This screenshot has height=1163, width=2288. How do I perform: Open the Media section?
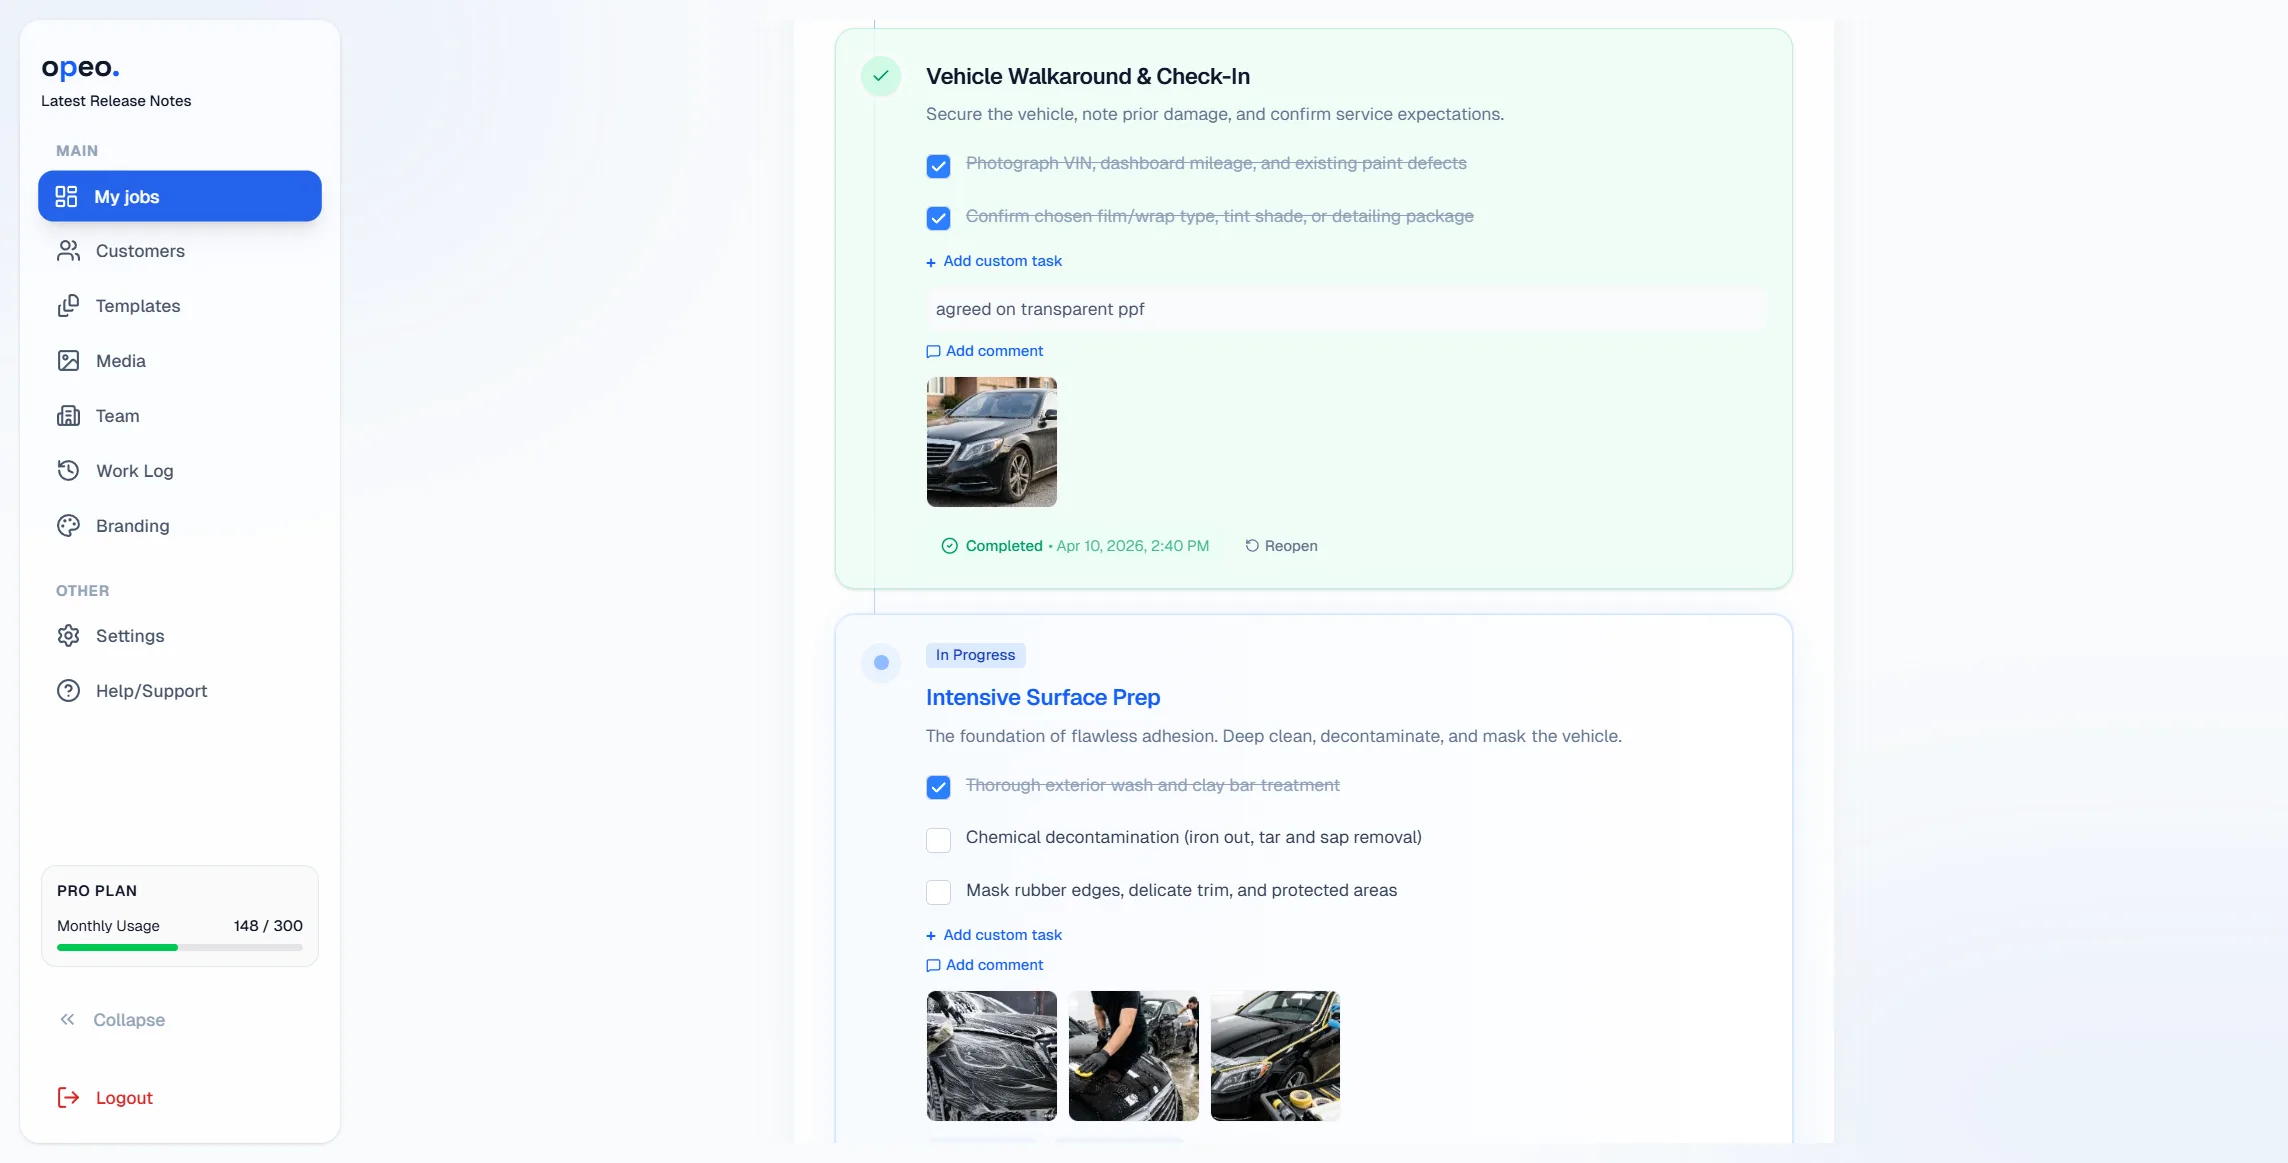(x=180, y=361)
